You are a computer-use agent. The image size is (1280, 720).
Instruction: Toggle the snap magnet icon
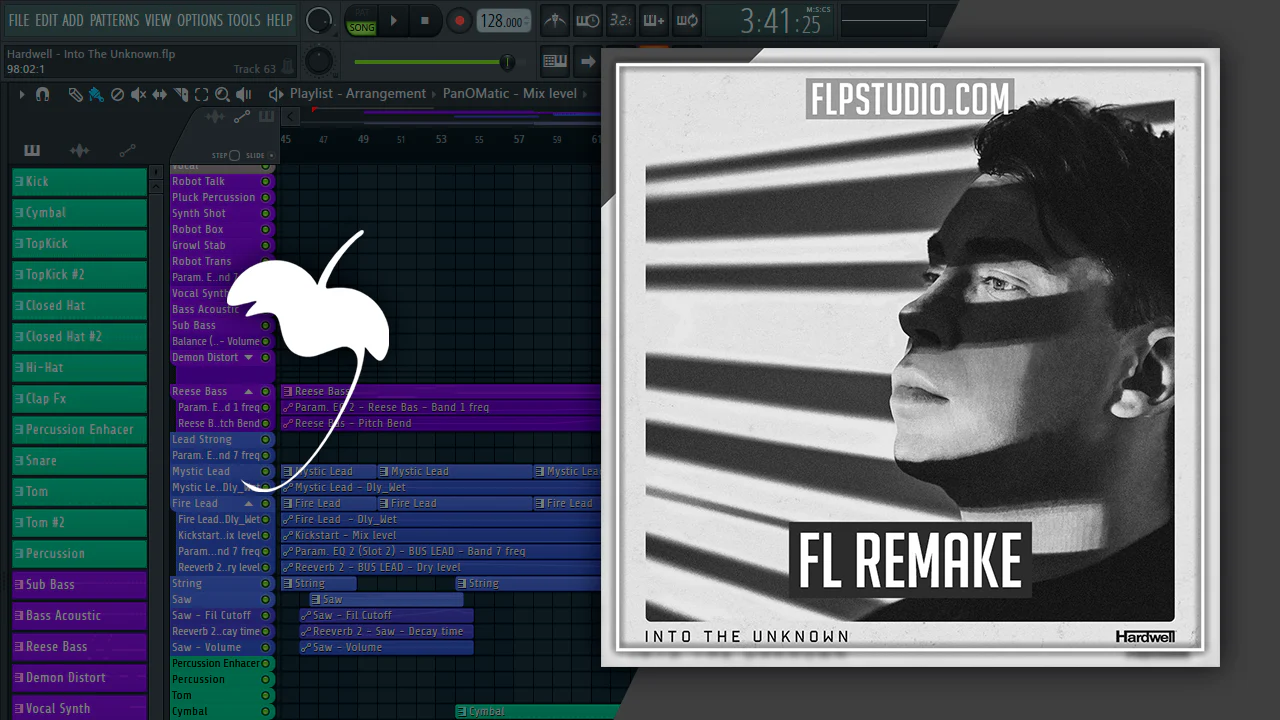pos(42,94)
